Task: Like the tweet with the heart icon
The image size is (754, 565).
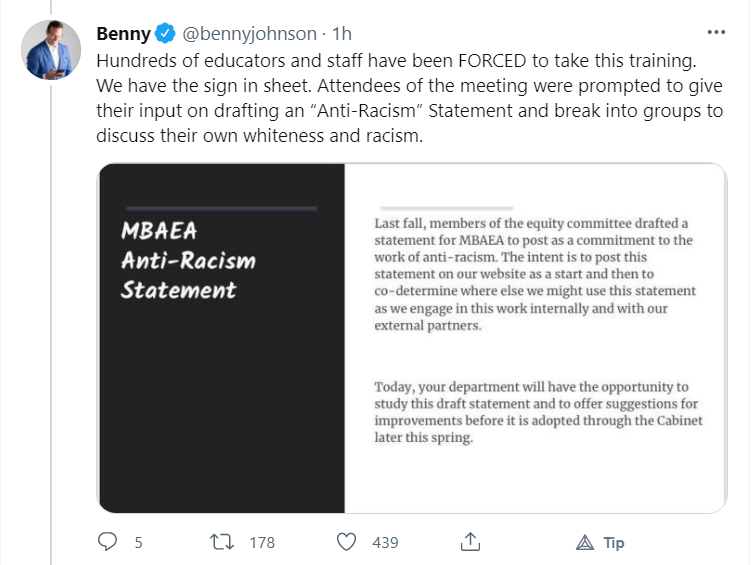Action: point(346,542)
